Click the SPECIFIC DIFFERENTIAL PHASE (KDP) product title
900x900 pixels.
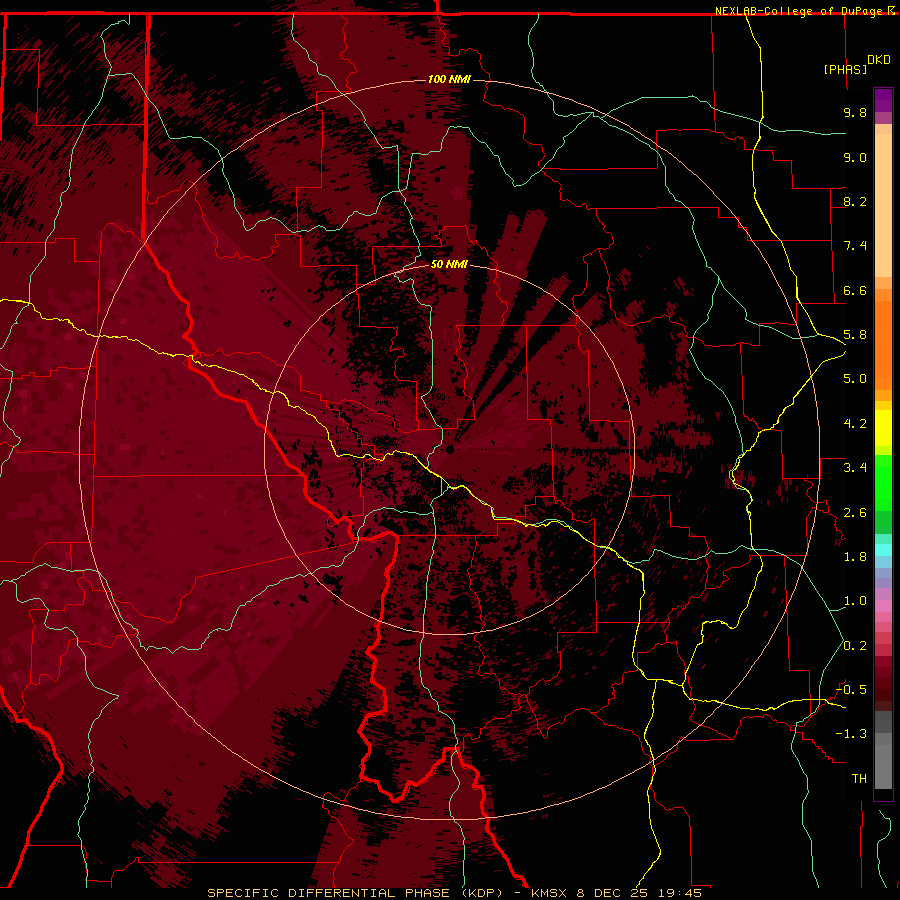[x=355, y=893]
